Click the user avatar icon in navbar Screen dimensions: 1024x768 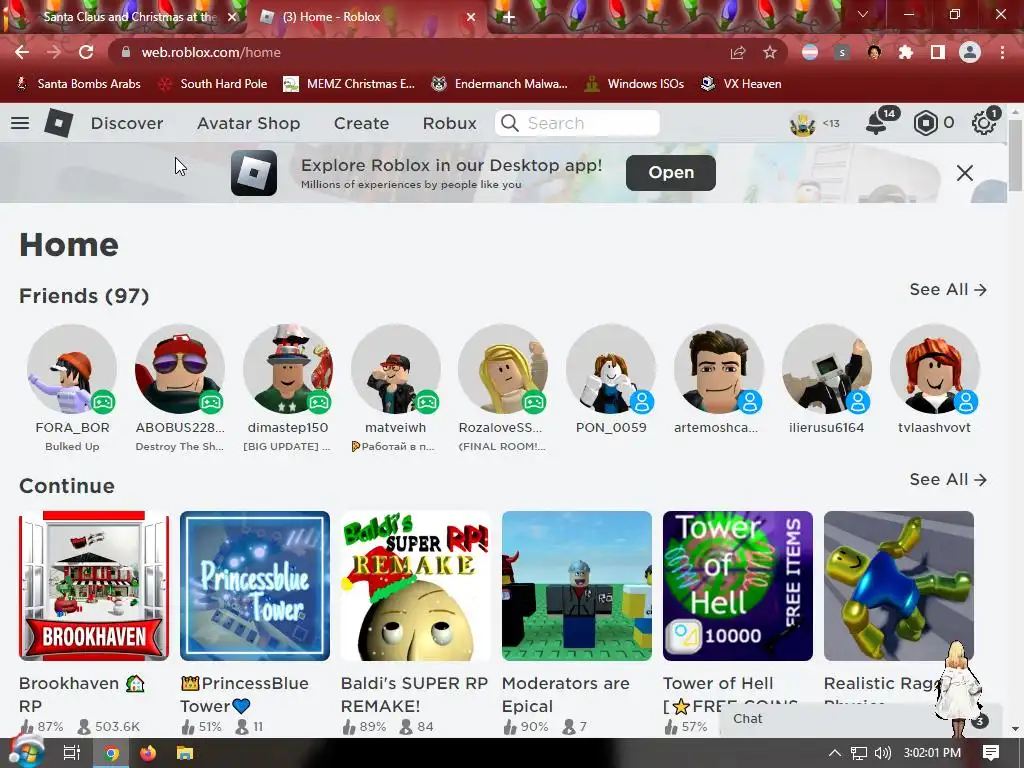[803, 123]
